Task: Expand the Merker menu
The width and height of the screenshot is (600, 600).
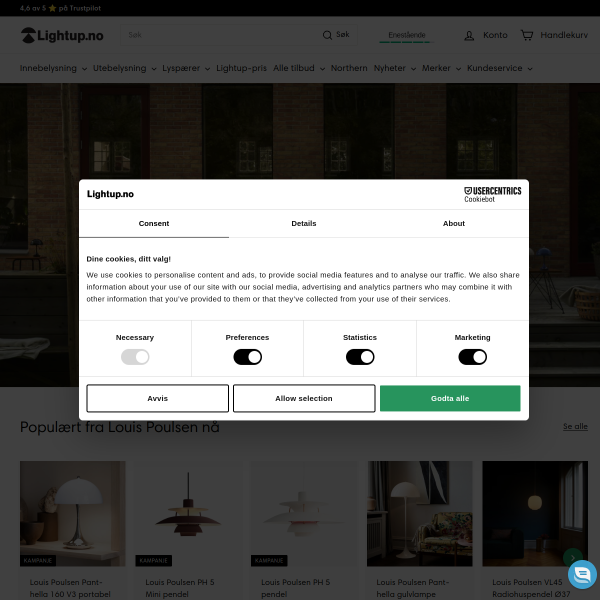Action: 441,68
